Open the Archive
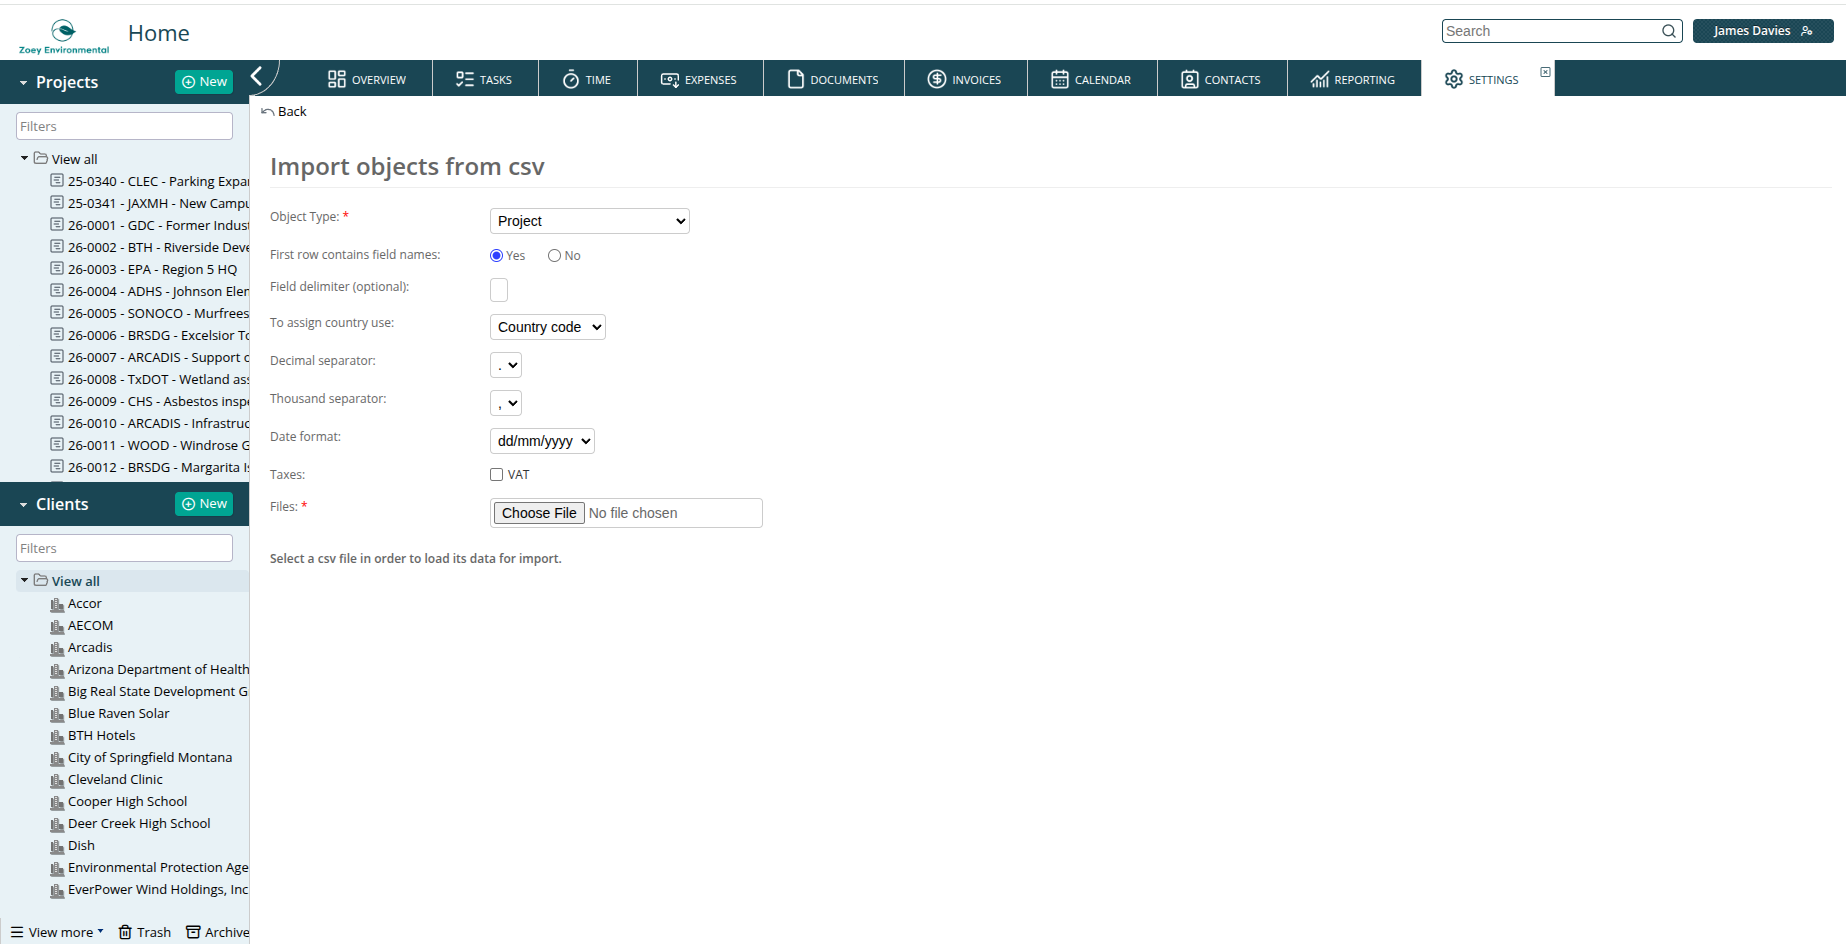This screenshot has height=944, width=1846. (x=218, y=932)
